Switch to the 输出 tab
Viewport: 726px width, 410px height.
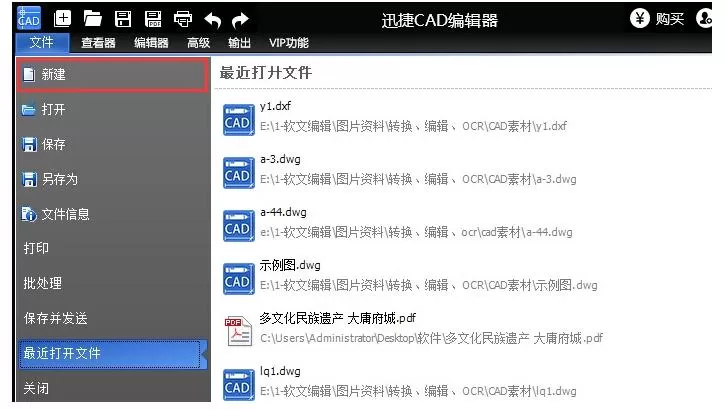(239, 43)
